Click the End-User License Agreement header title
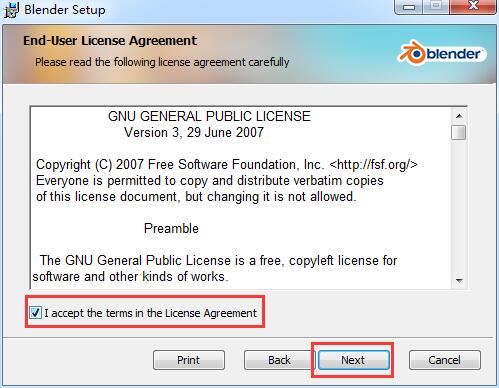The height and width of the screenshot is (388, 499). [x=110, y=41]
